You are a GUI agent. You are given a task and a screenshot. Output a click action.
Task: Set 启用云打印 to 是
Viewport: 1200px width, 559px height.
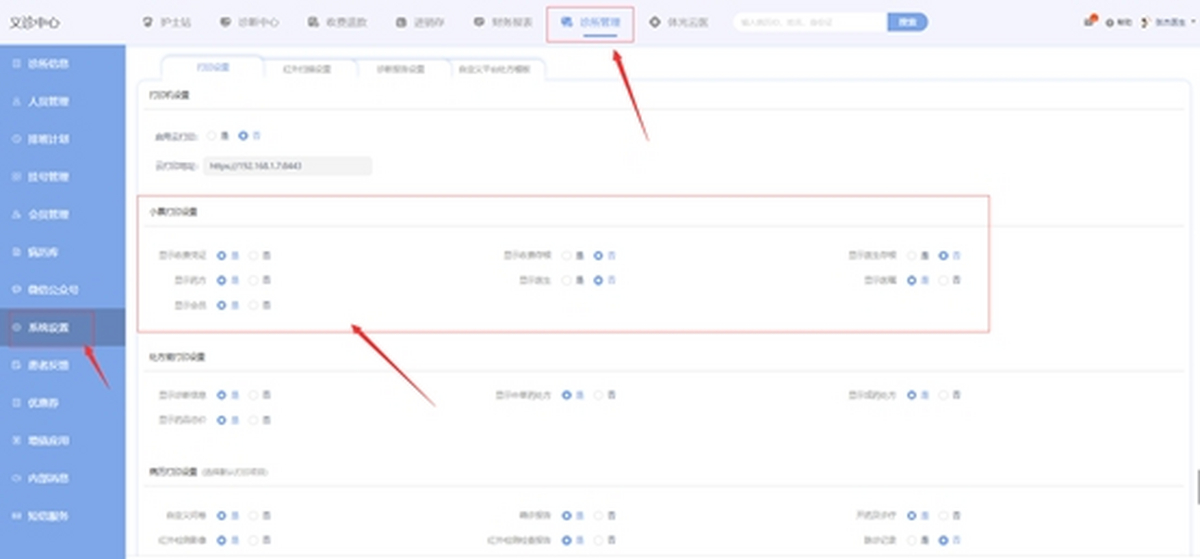(x=211, y=135)
